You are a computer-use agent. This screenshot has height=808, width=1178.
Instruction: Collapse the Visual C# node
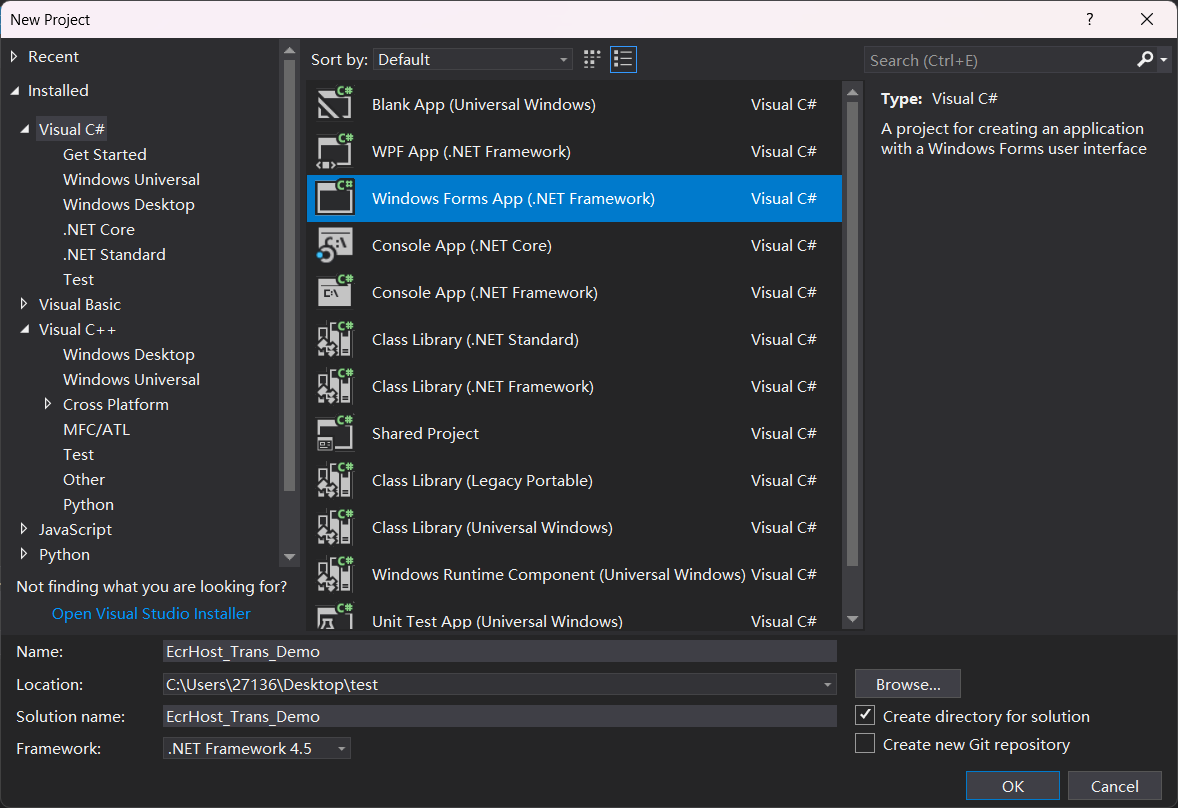coord(25,129)
